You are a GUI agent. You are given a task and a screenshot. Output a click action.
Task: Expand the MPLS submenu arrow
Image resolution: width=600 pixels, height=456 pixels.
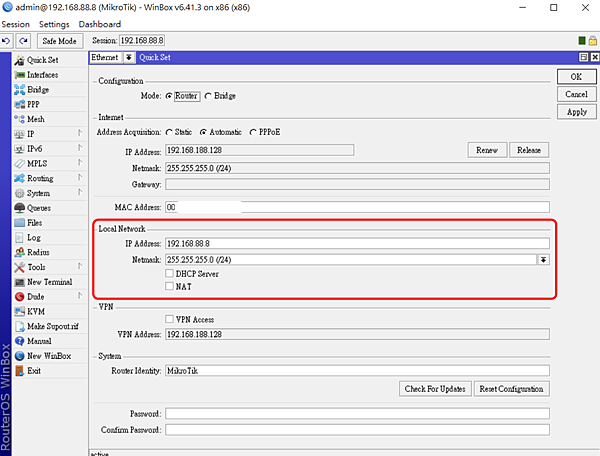click(80, 163)
